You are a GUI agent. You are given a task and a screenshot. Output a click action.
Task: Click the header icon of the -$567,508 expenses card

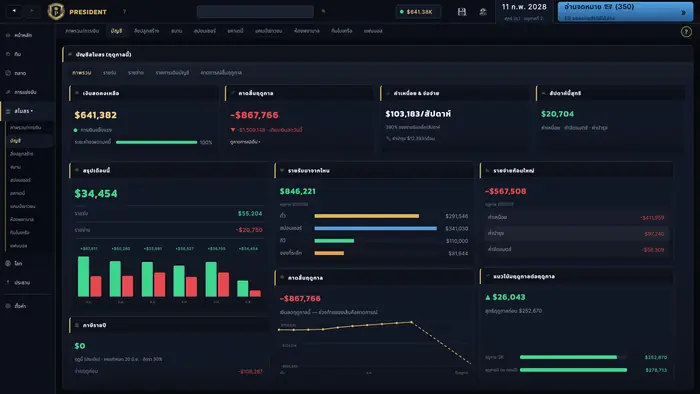488,170
